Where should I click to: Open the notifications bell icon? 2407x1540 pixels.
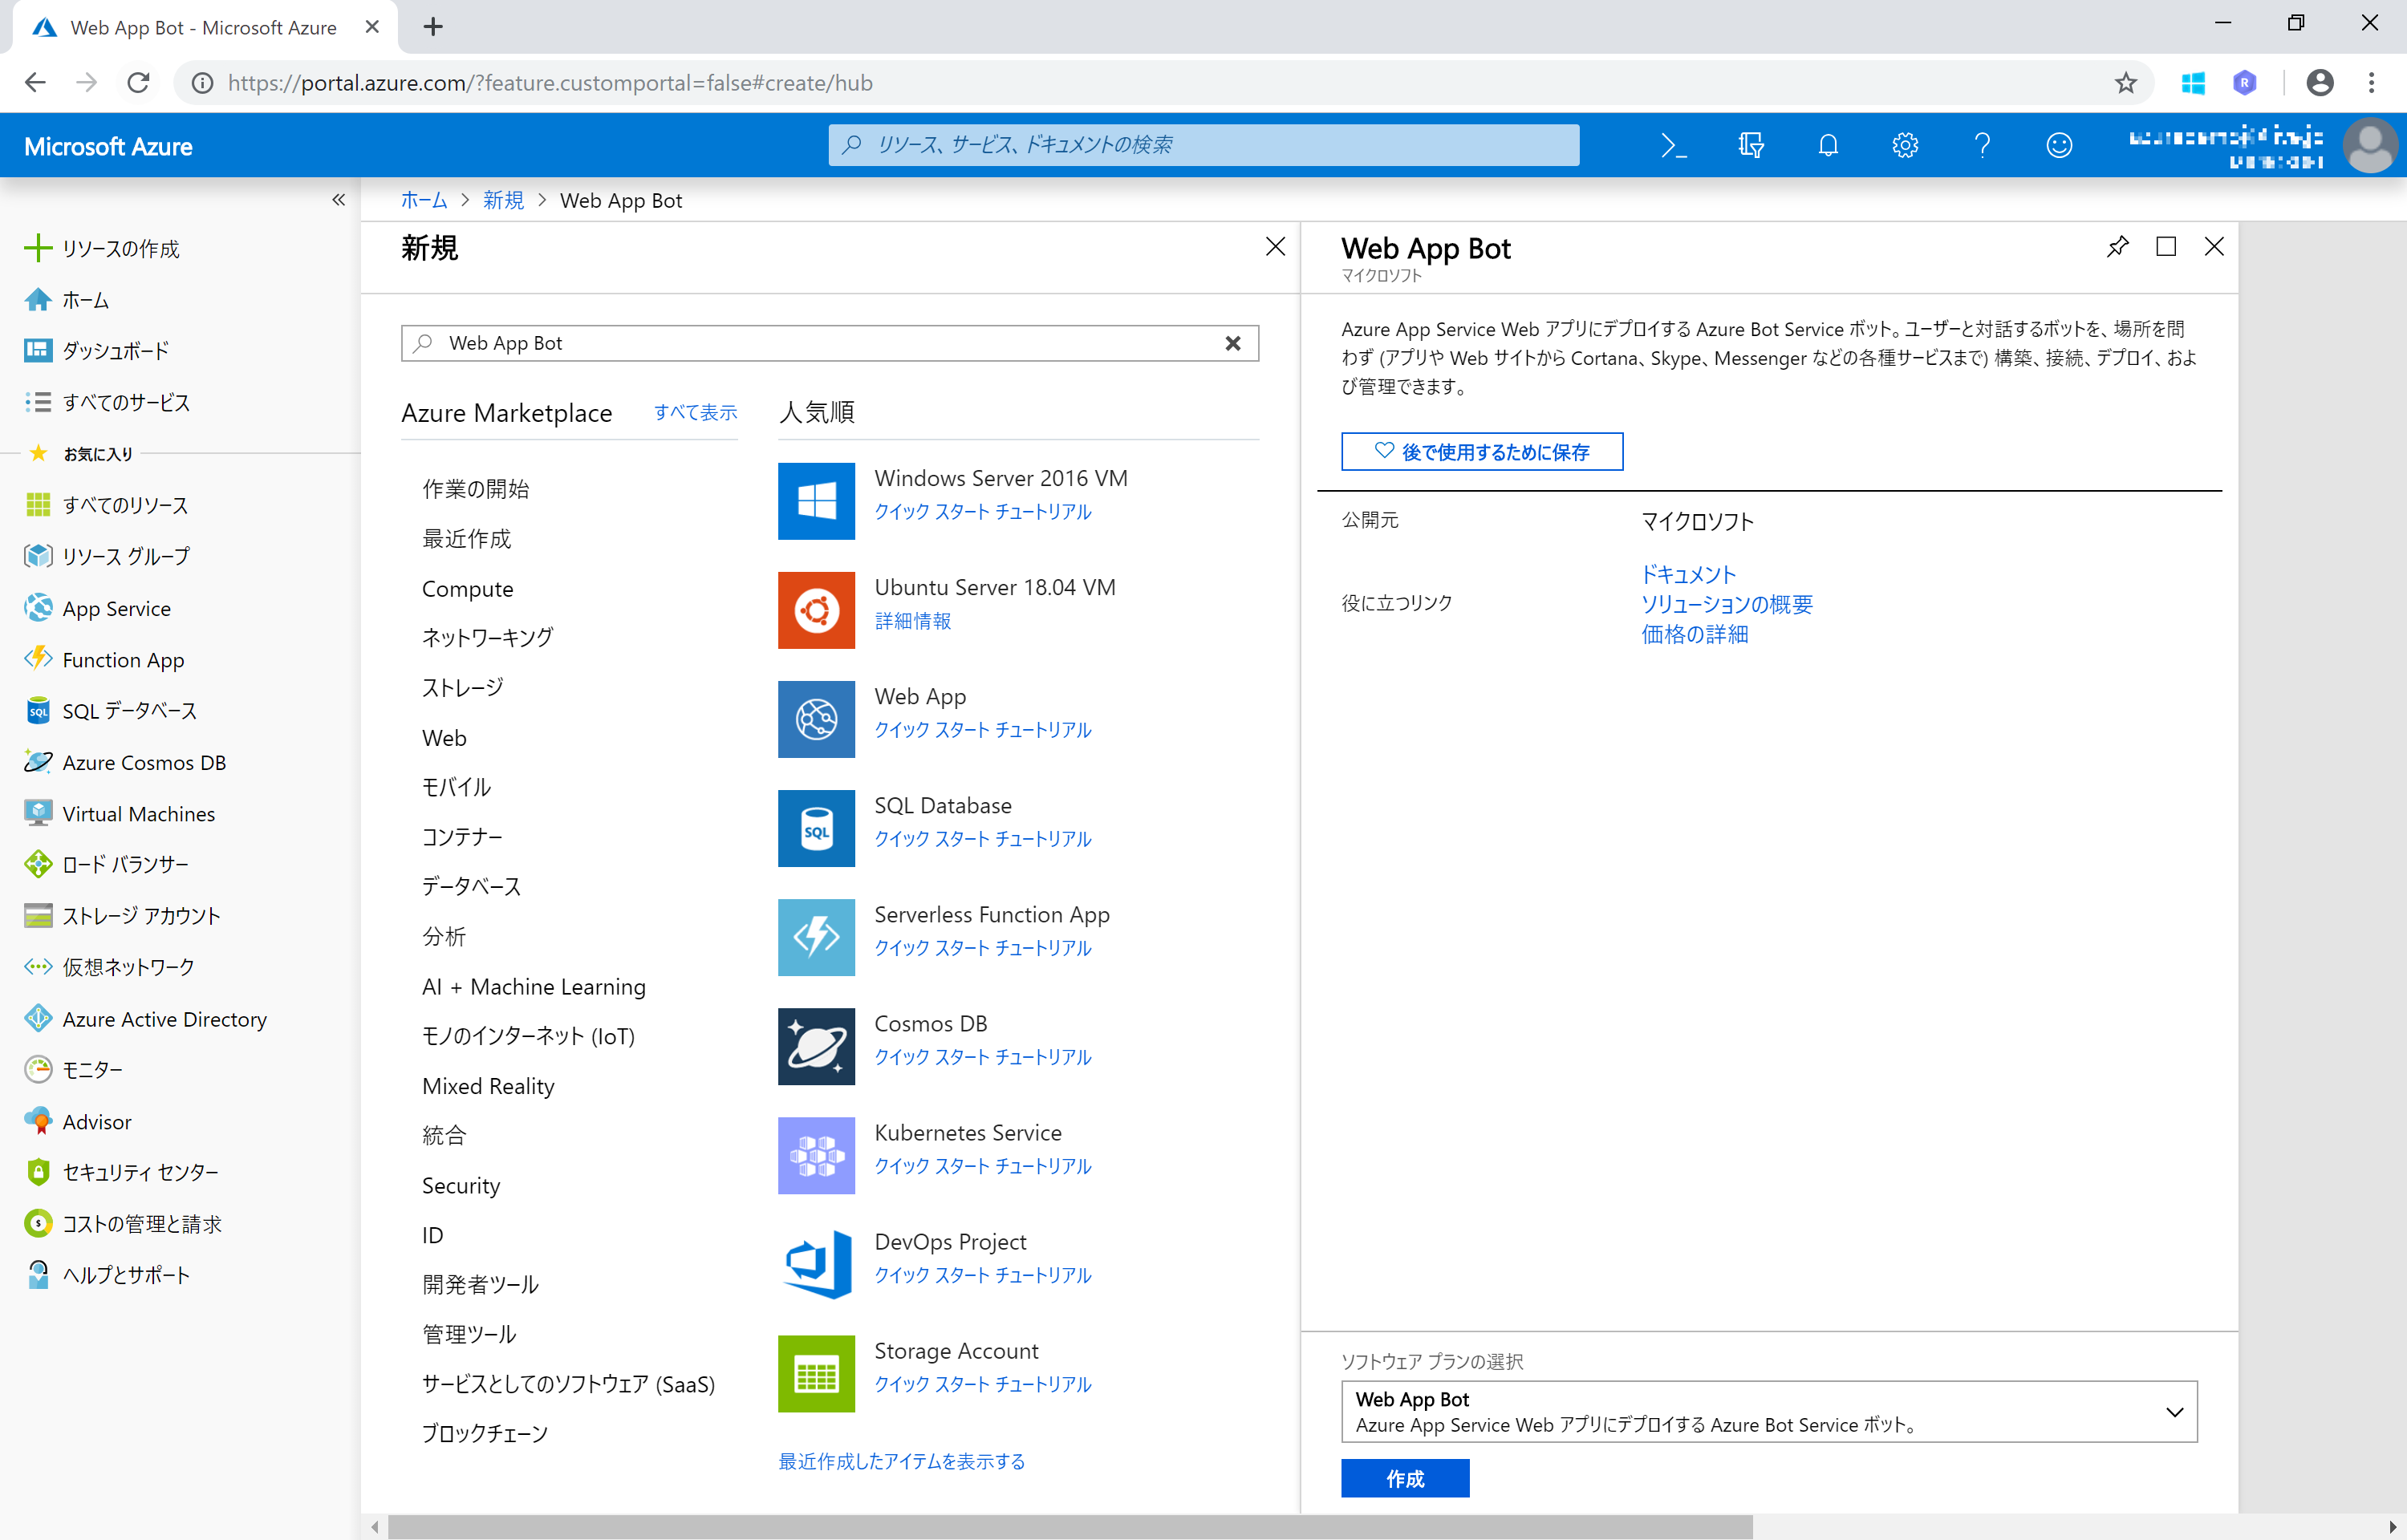tap(1827, 145)
